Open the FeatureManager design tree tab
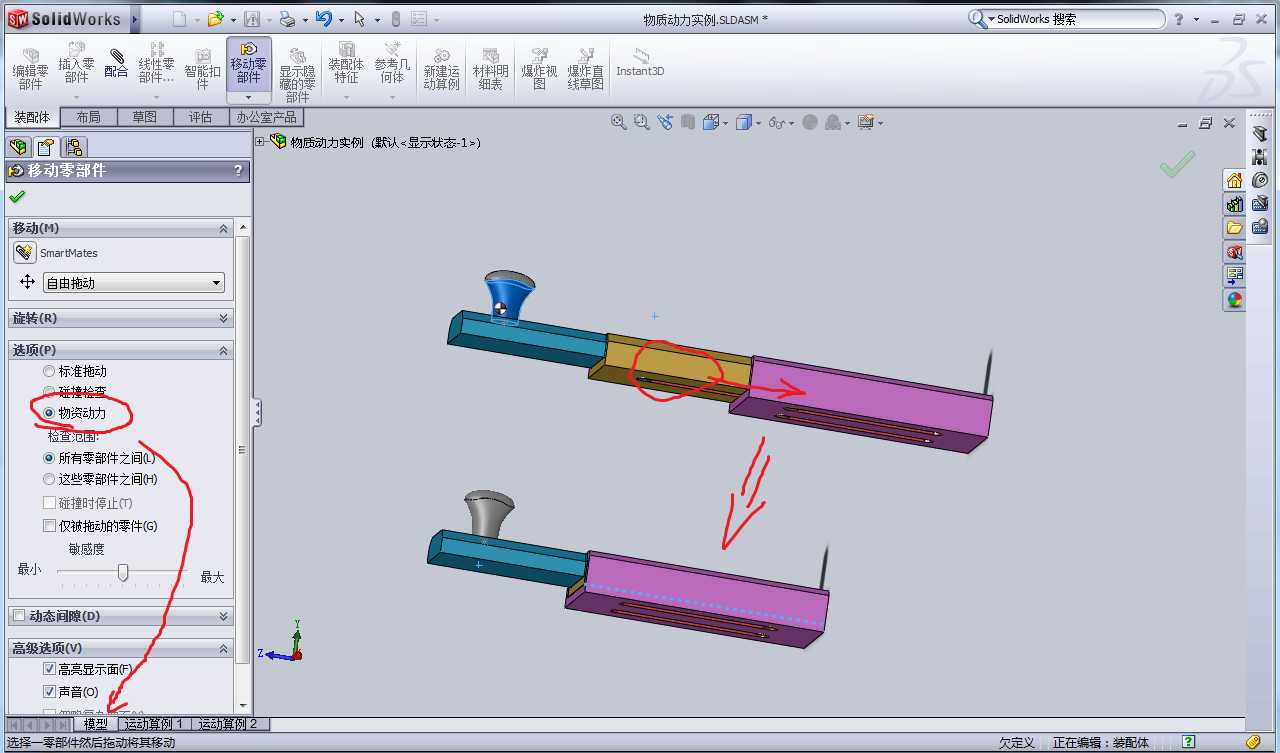1280x753 pixels. coord(17,147)
